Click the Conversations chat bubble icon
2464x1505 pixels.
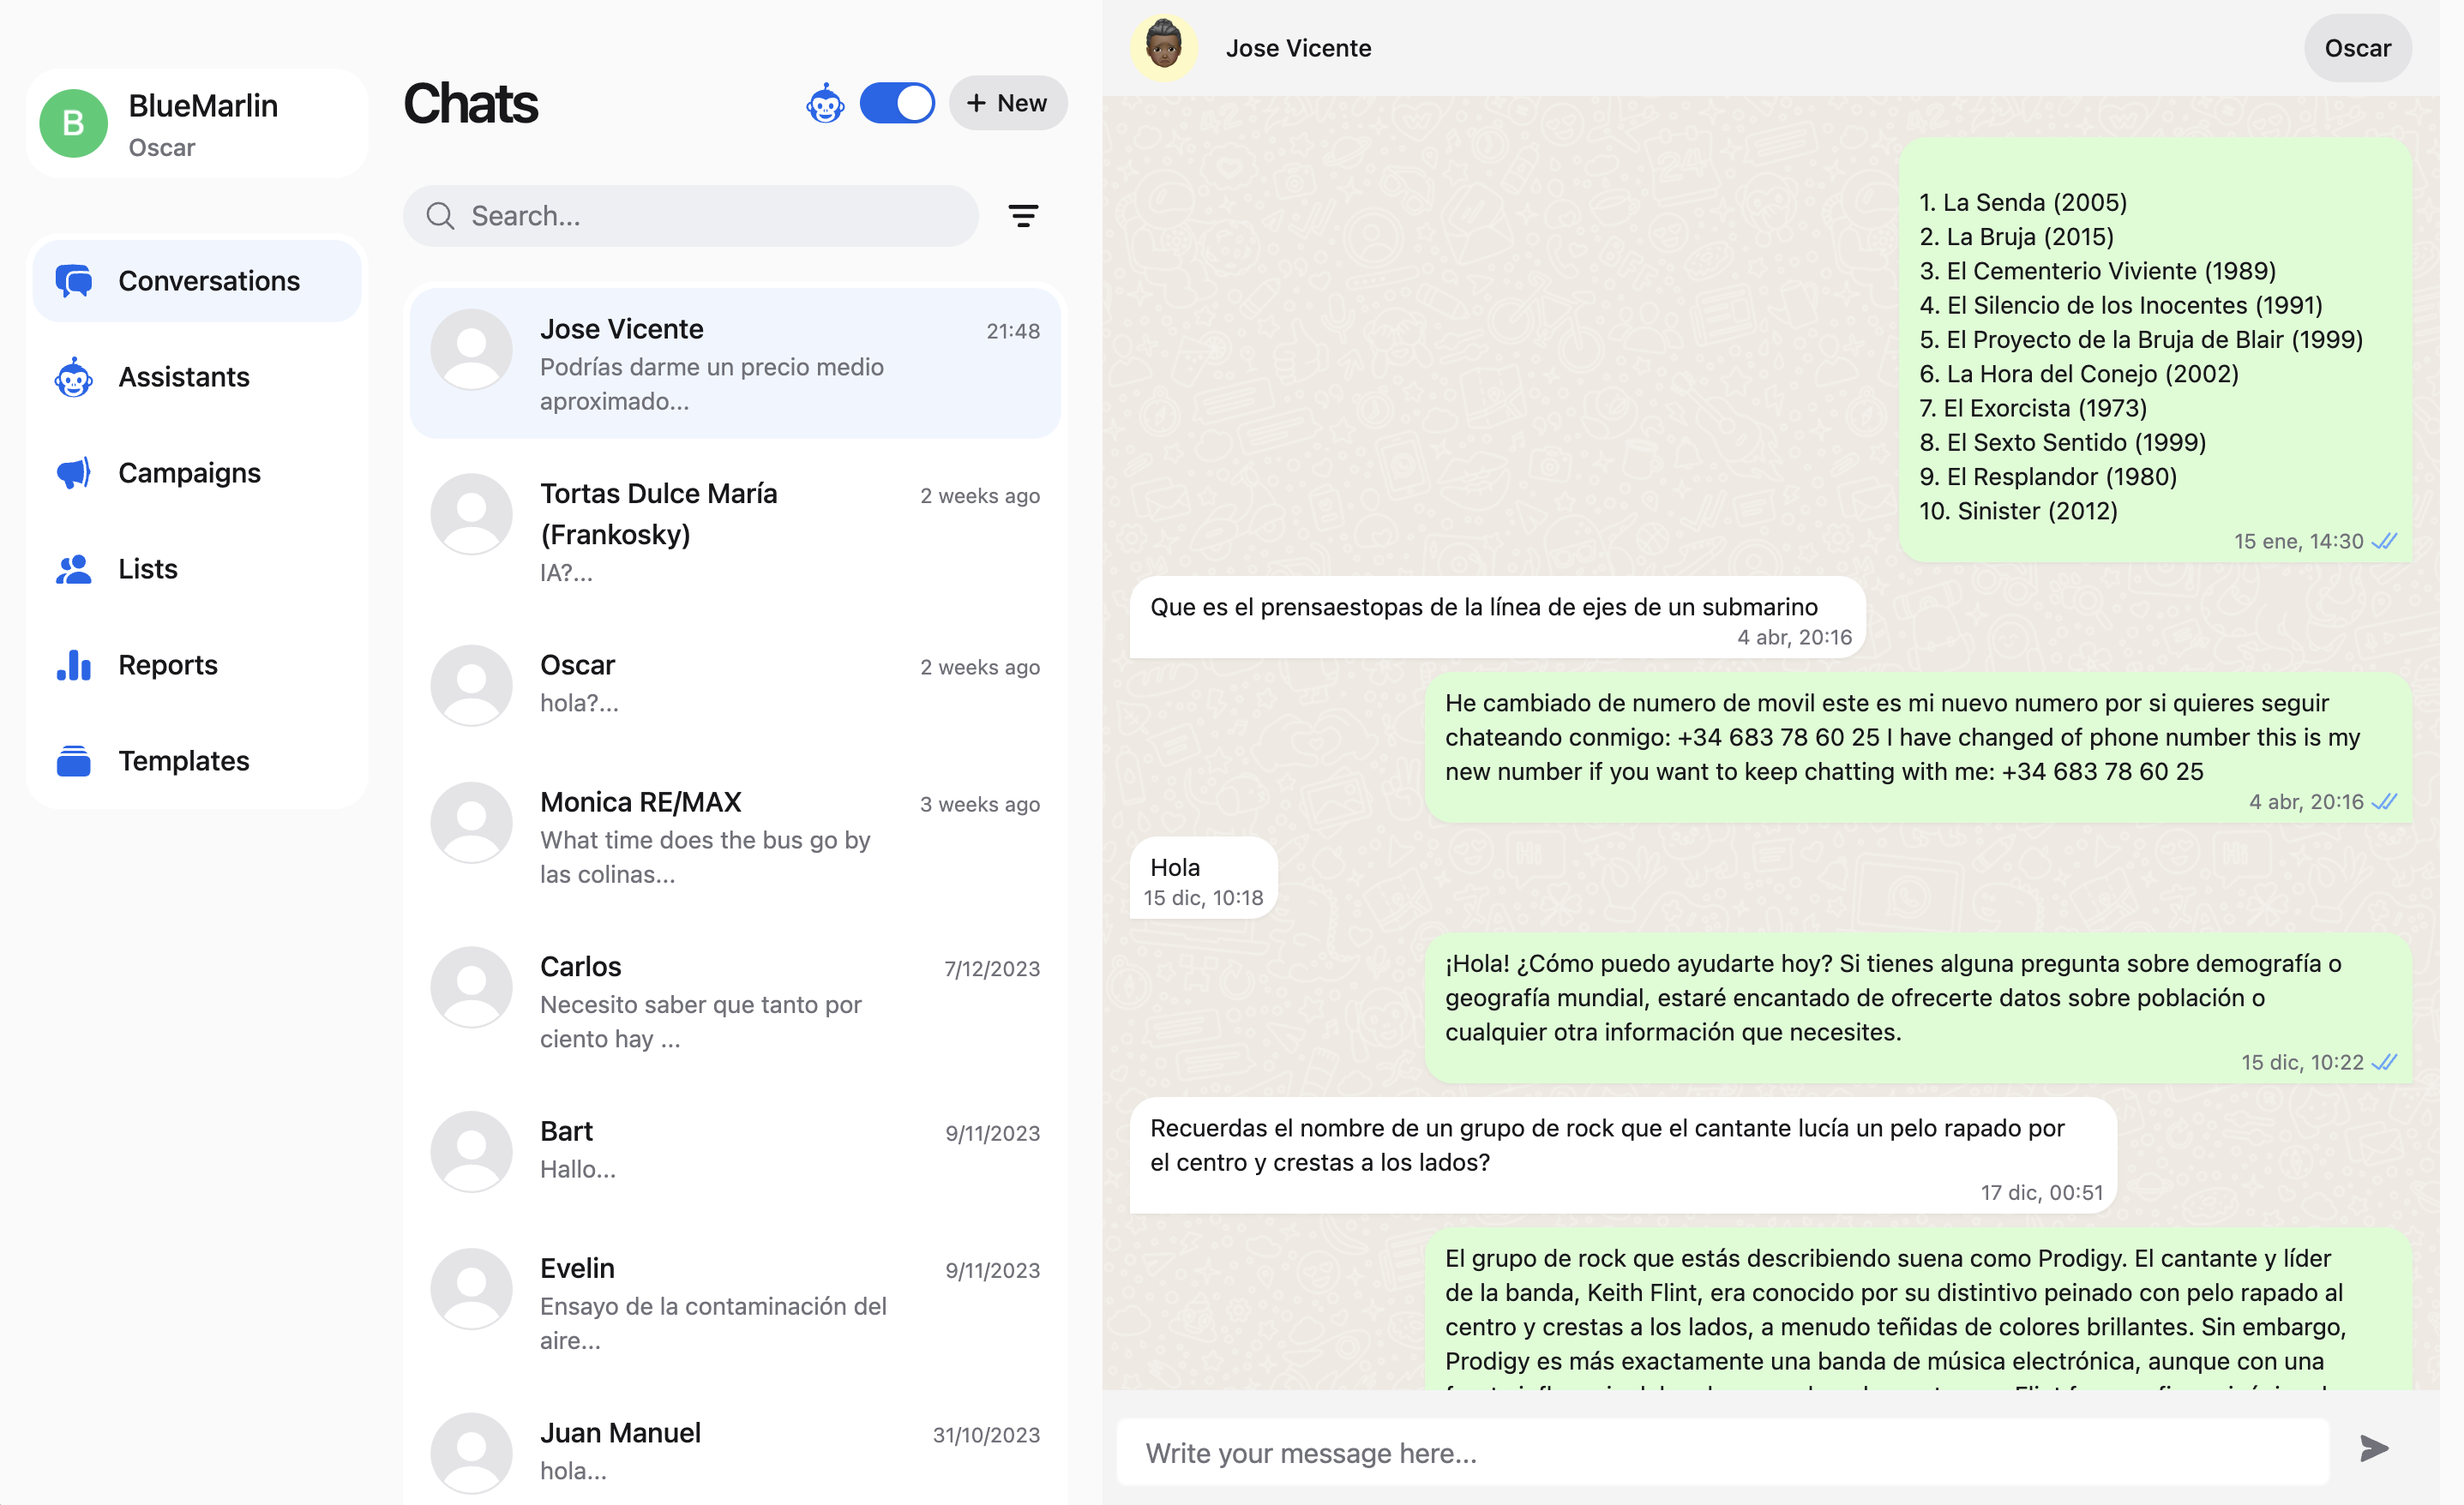(74, 281)
